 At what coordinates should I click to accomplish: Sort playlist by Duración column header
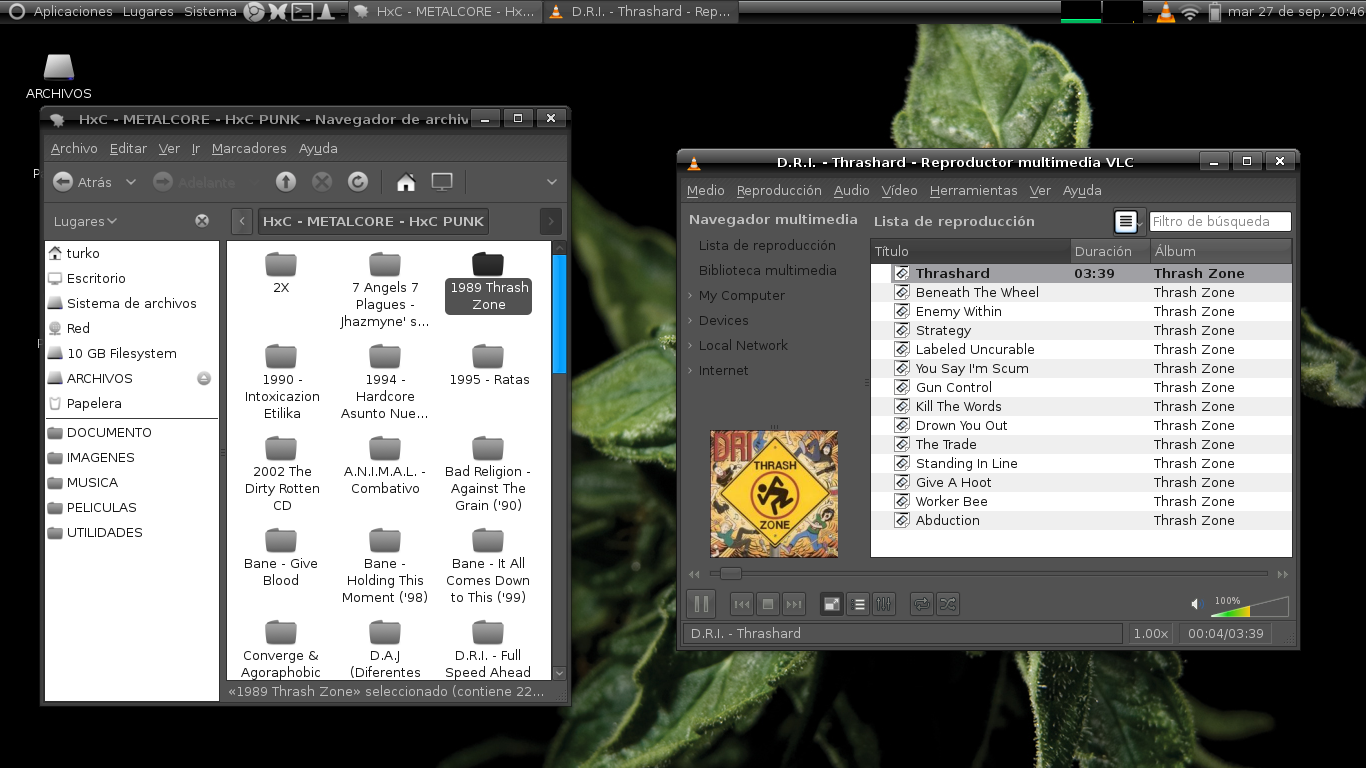pos(1110,251)
